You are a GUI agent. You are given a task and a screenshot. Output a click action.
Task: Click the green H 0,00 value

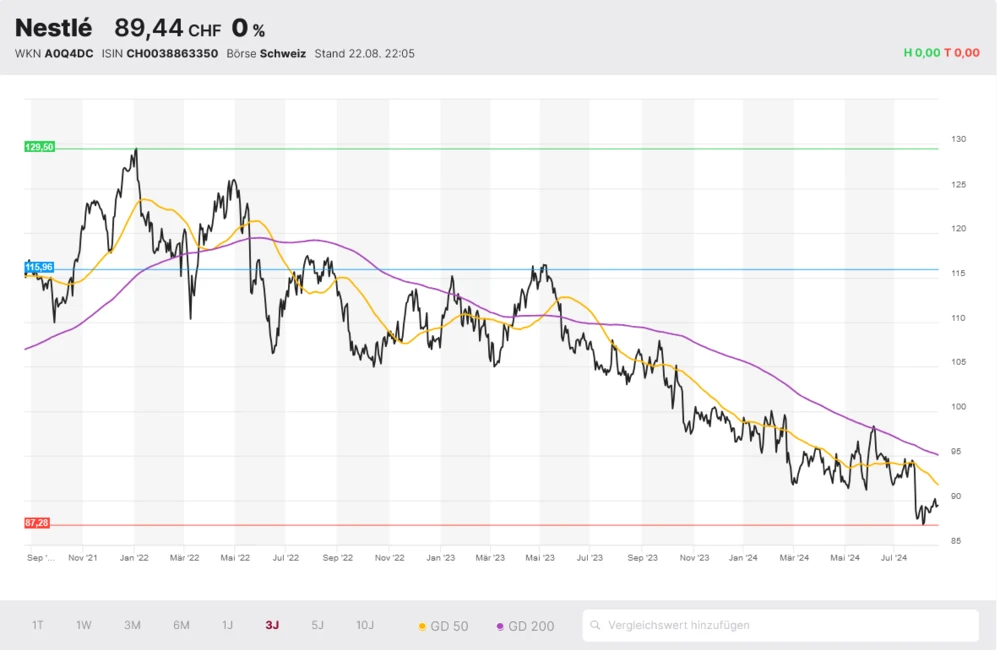click(x=921, y=53)
